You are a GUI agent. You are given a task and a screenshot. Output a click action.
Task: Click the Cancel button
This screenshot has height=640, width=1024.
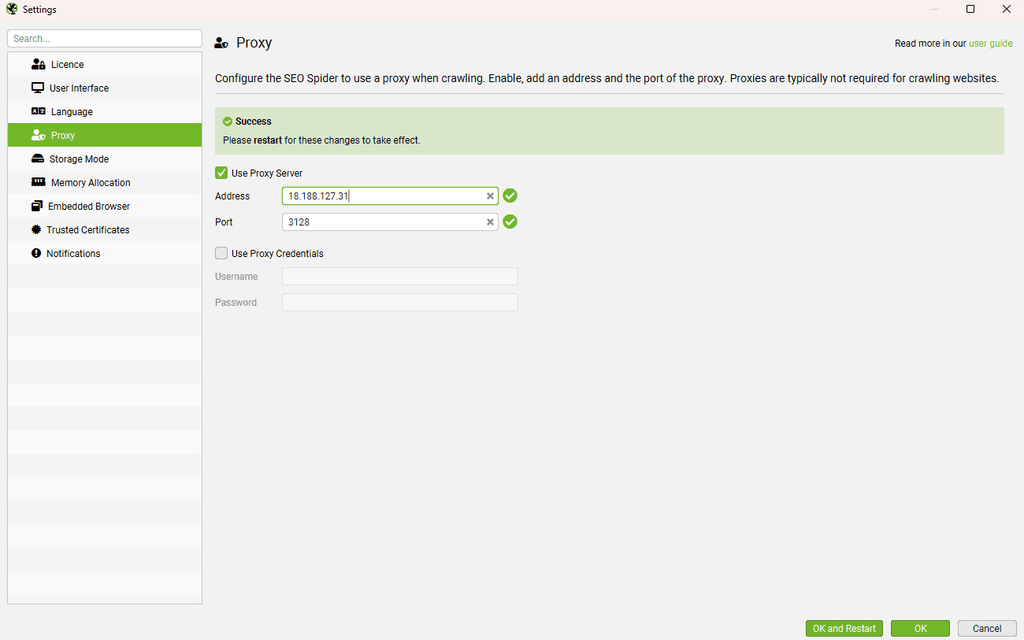(x=987, y=628)
